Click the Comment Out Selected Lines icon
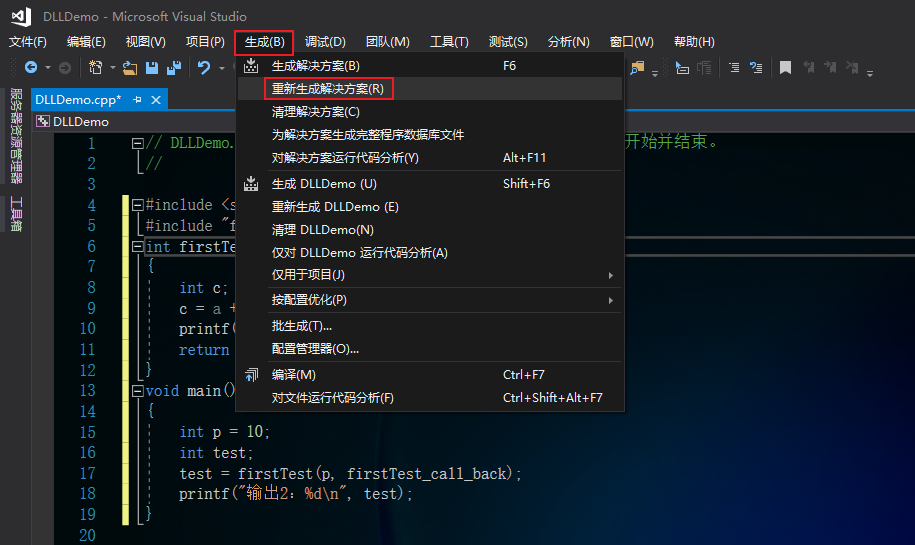The image size is (915, 545). pyautogui.click(x=734, y=68)
